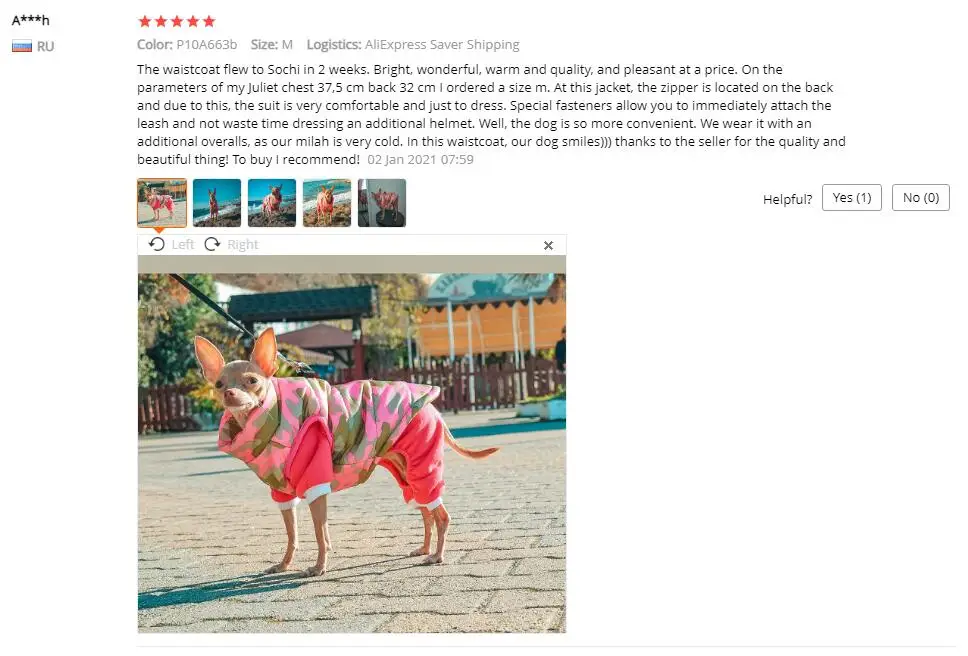Viewport: 968px width, 656px height.
Task: Click the first red rating star
Action: [145, 22]
